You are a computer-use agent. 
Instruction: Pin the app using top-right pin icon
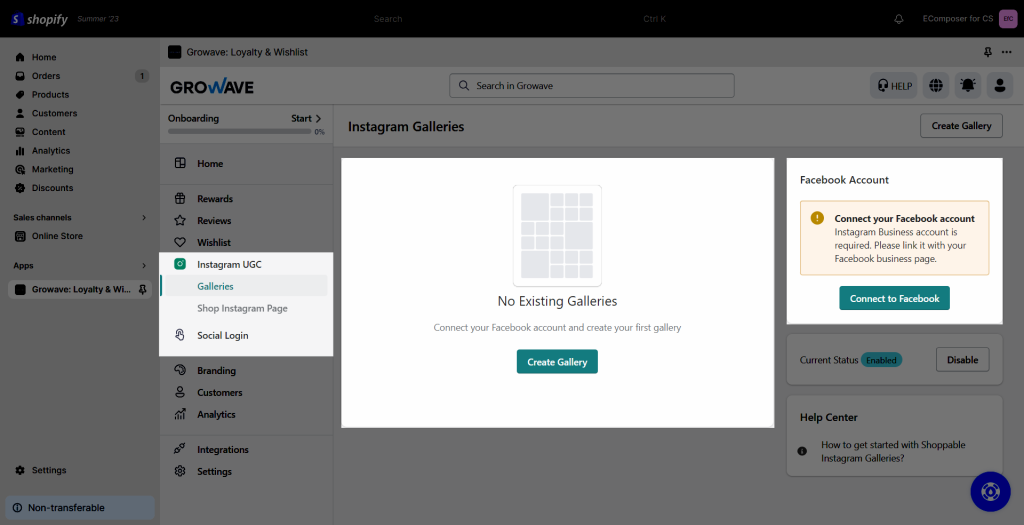pyautogui.click(x=988, y=52)
